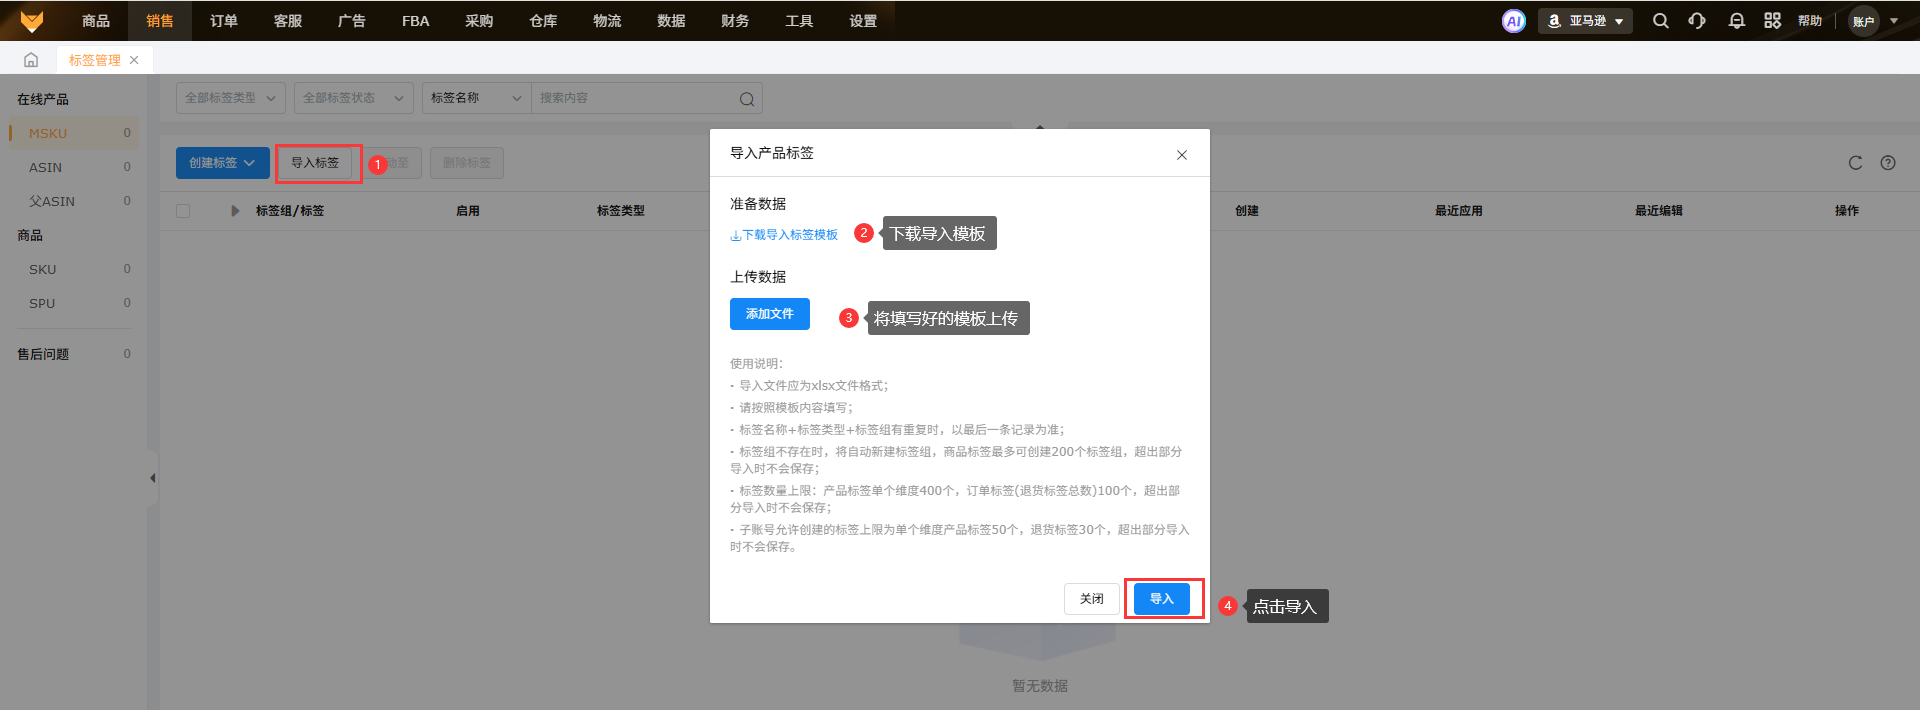This screenshot has height=710, width=1920.
Task: Open the 全部标签状态 dropdown
Action: coord(353,98)
